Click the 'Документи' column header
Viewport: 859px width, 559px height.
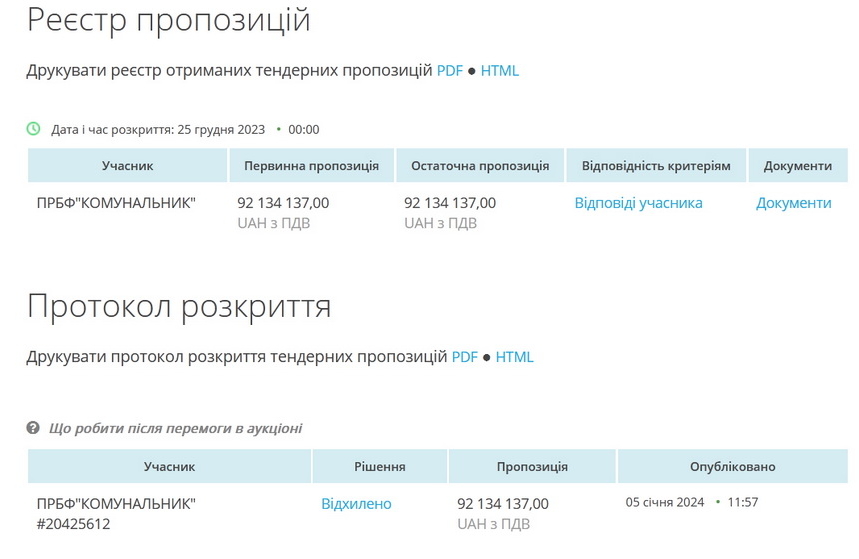(797, 166)
